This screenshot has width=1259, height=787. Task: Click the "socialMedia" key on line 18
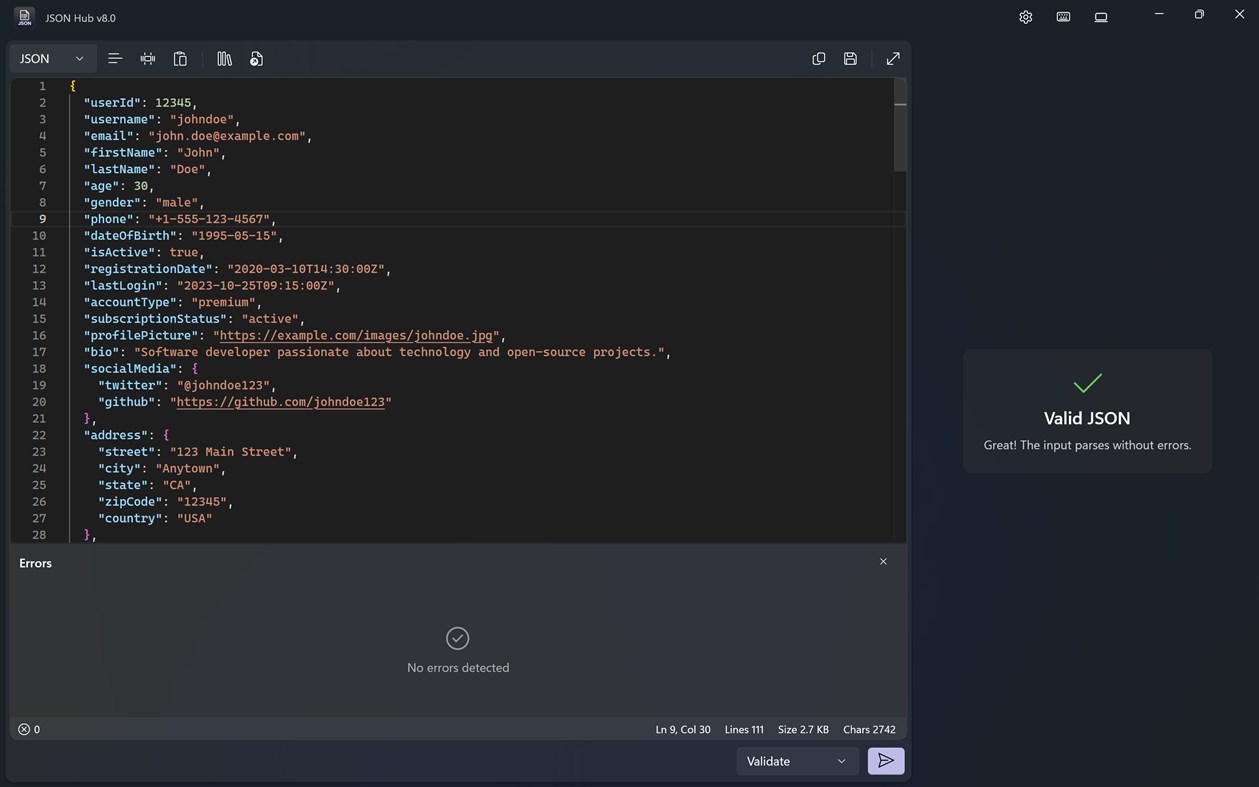[130, 369]
